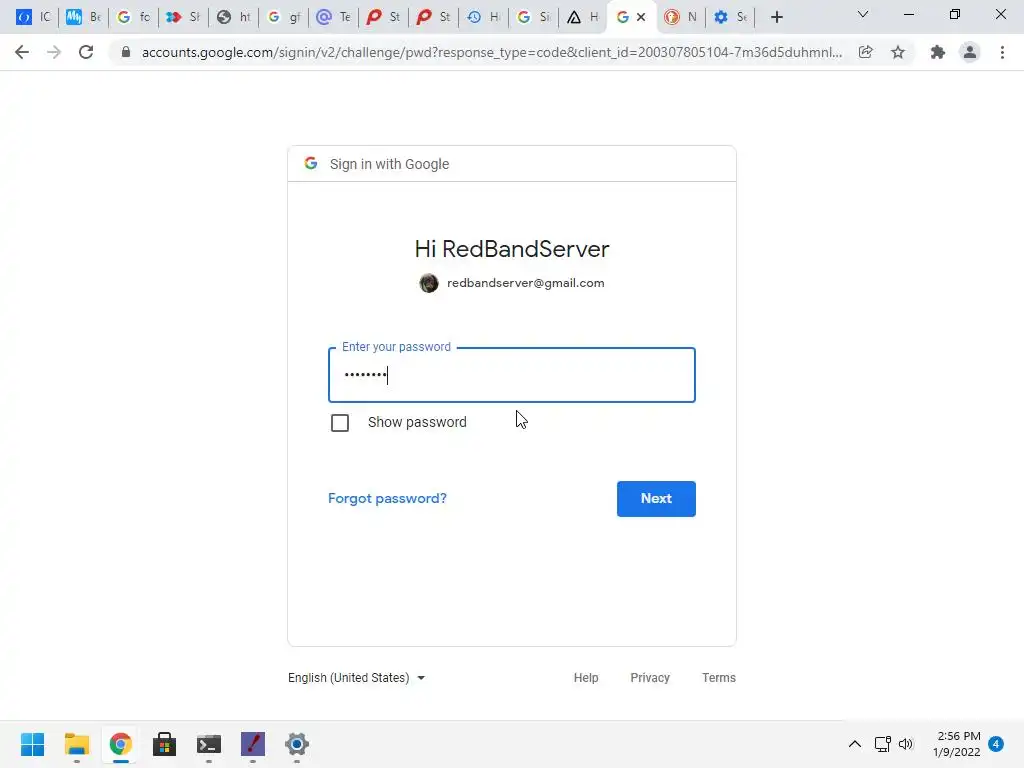The height and width of the screenshot is (768, 1024).
Task: Enable the Show password checkbox
Action: coord(340,423)
